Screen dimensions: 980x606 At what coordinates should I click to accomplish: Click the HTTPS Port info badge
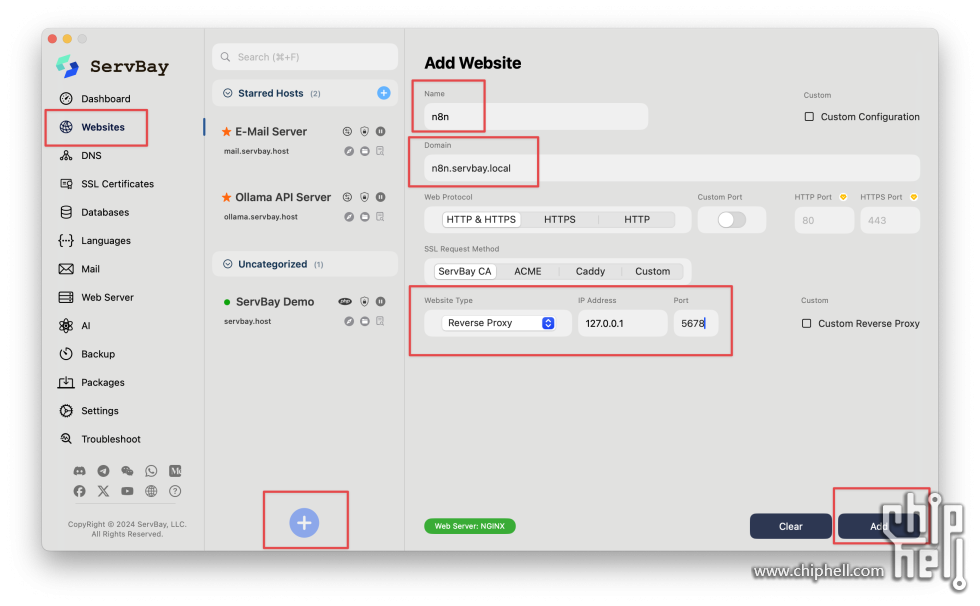pyautogui.click(x=914, y=197)
